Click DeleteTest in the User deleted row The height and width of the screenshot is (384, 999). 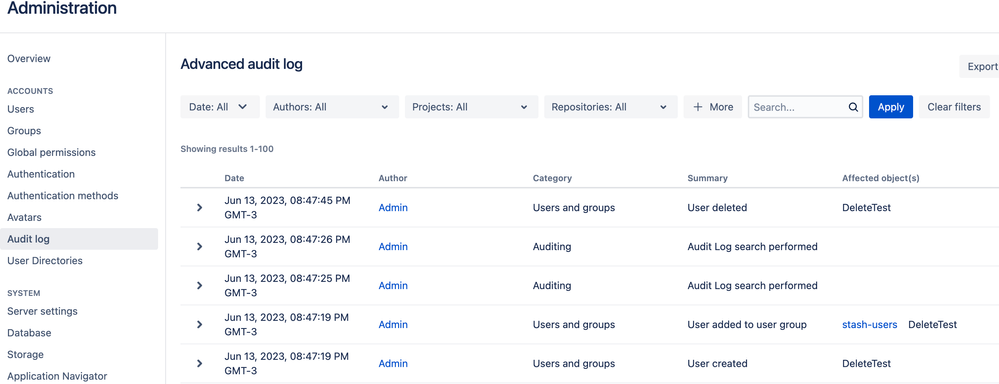click(x=866, y=208)
